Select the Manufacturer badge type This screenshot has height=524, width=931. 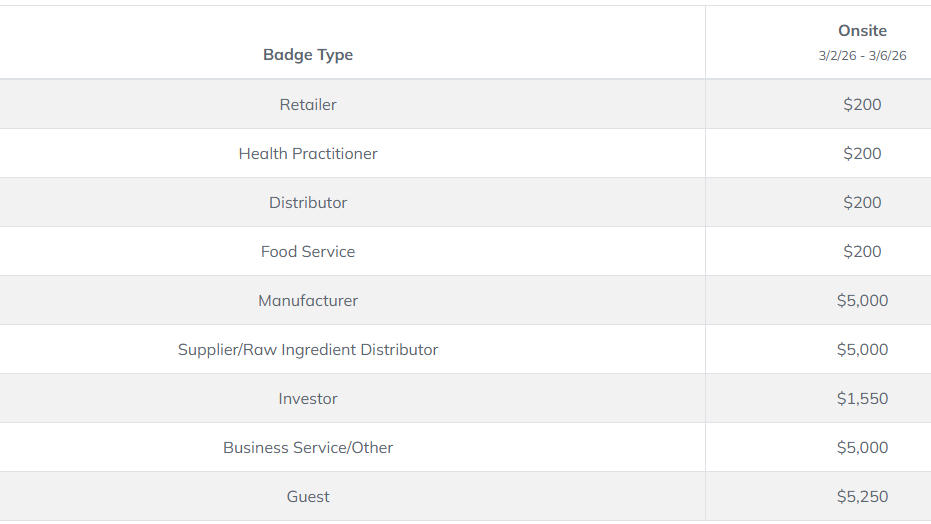(308, 300)
